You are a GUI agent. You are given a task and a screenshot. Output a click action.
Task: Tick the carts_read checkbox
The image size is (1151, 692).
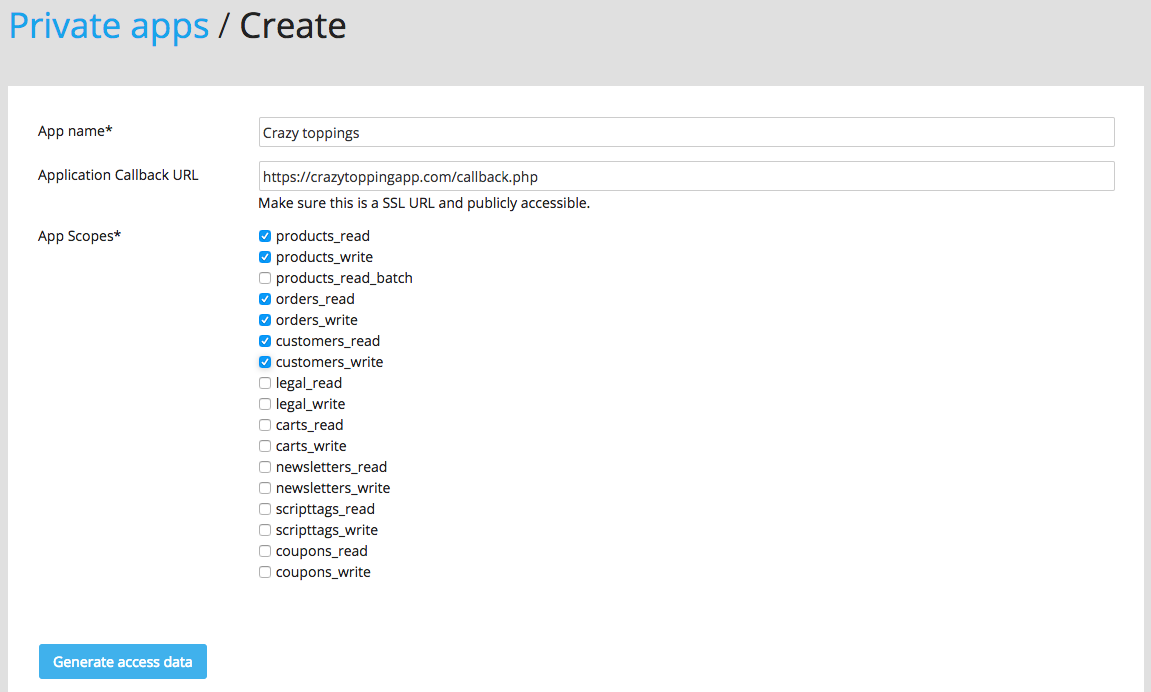click(265, 425)
